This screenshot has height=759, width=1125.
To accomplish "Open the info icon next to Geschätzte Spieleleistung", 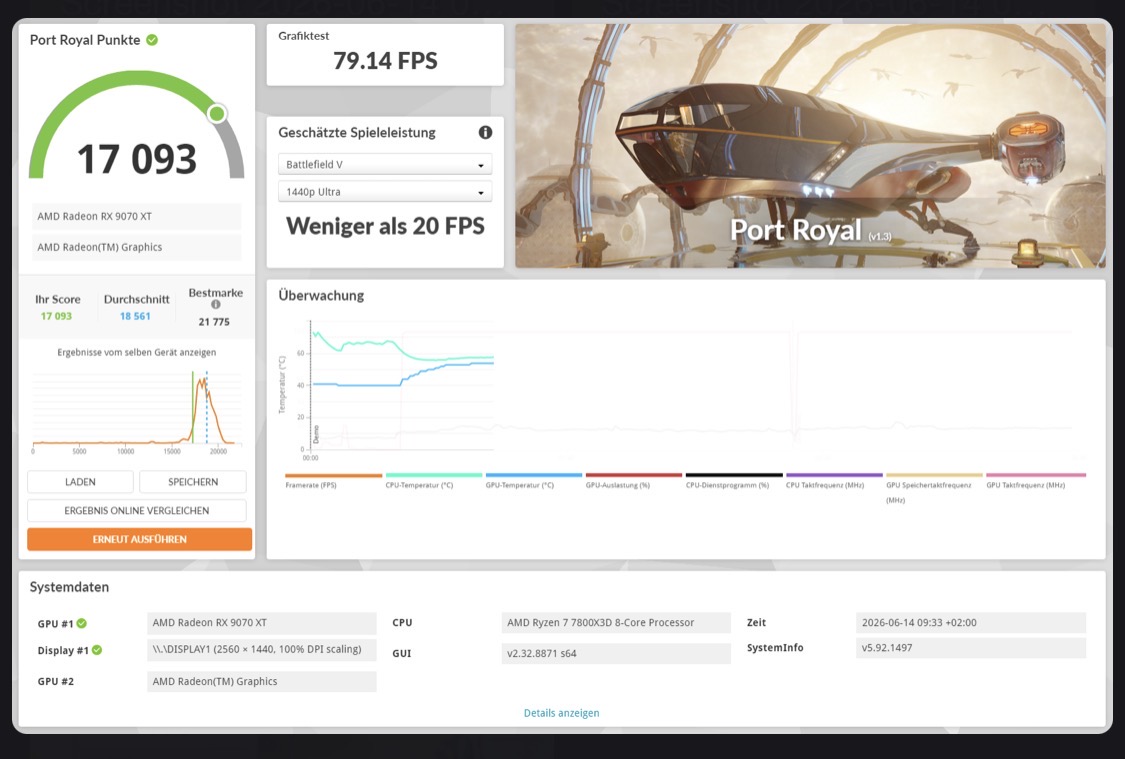I will pos(486,133).
